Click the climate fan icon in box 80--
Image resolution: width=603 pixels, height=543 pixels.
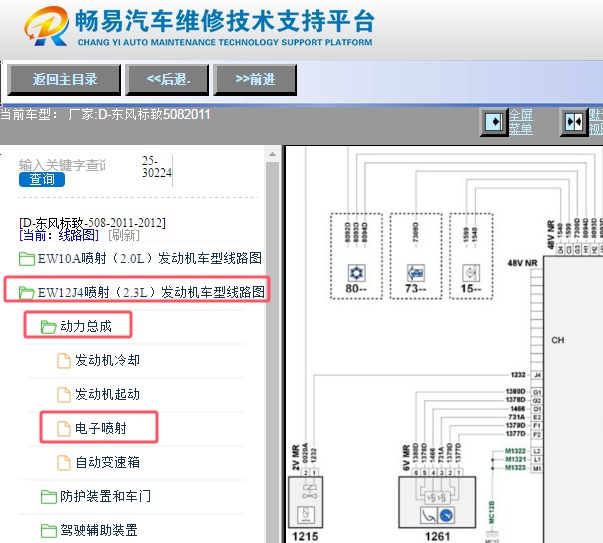click(x=356, y=273)
